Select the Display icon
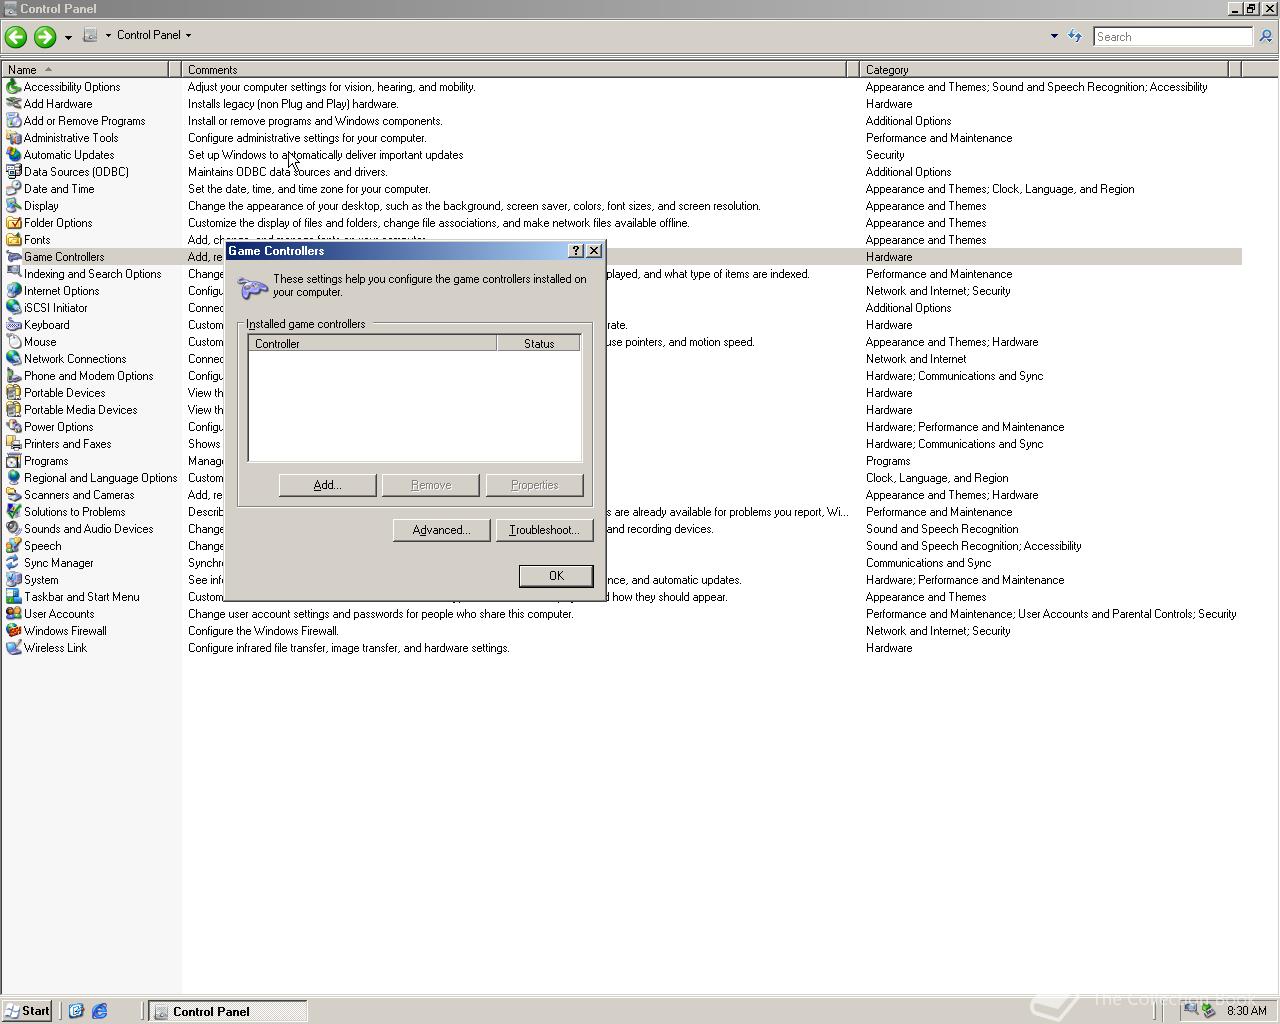The image size is (1280, 1024). coord(13,206)
